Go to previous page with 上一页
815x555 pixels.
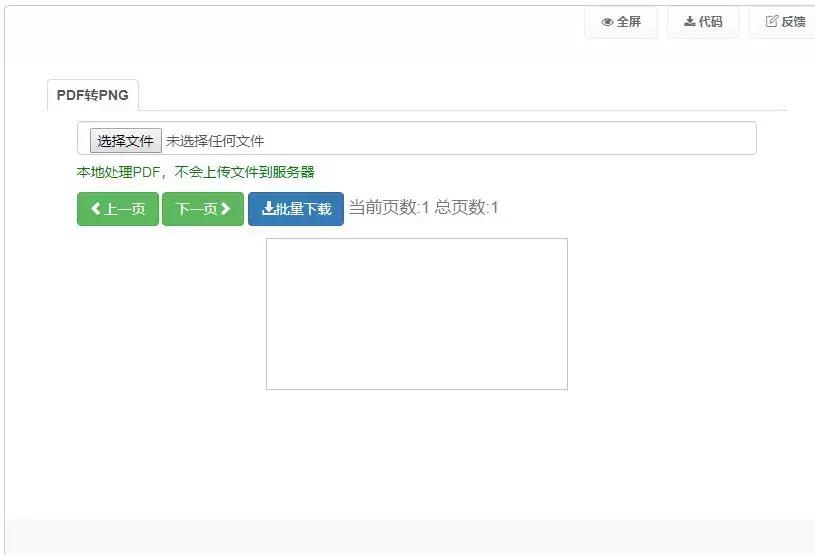tap(118, 209)
